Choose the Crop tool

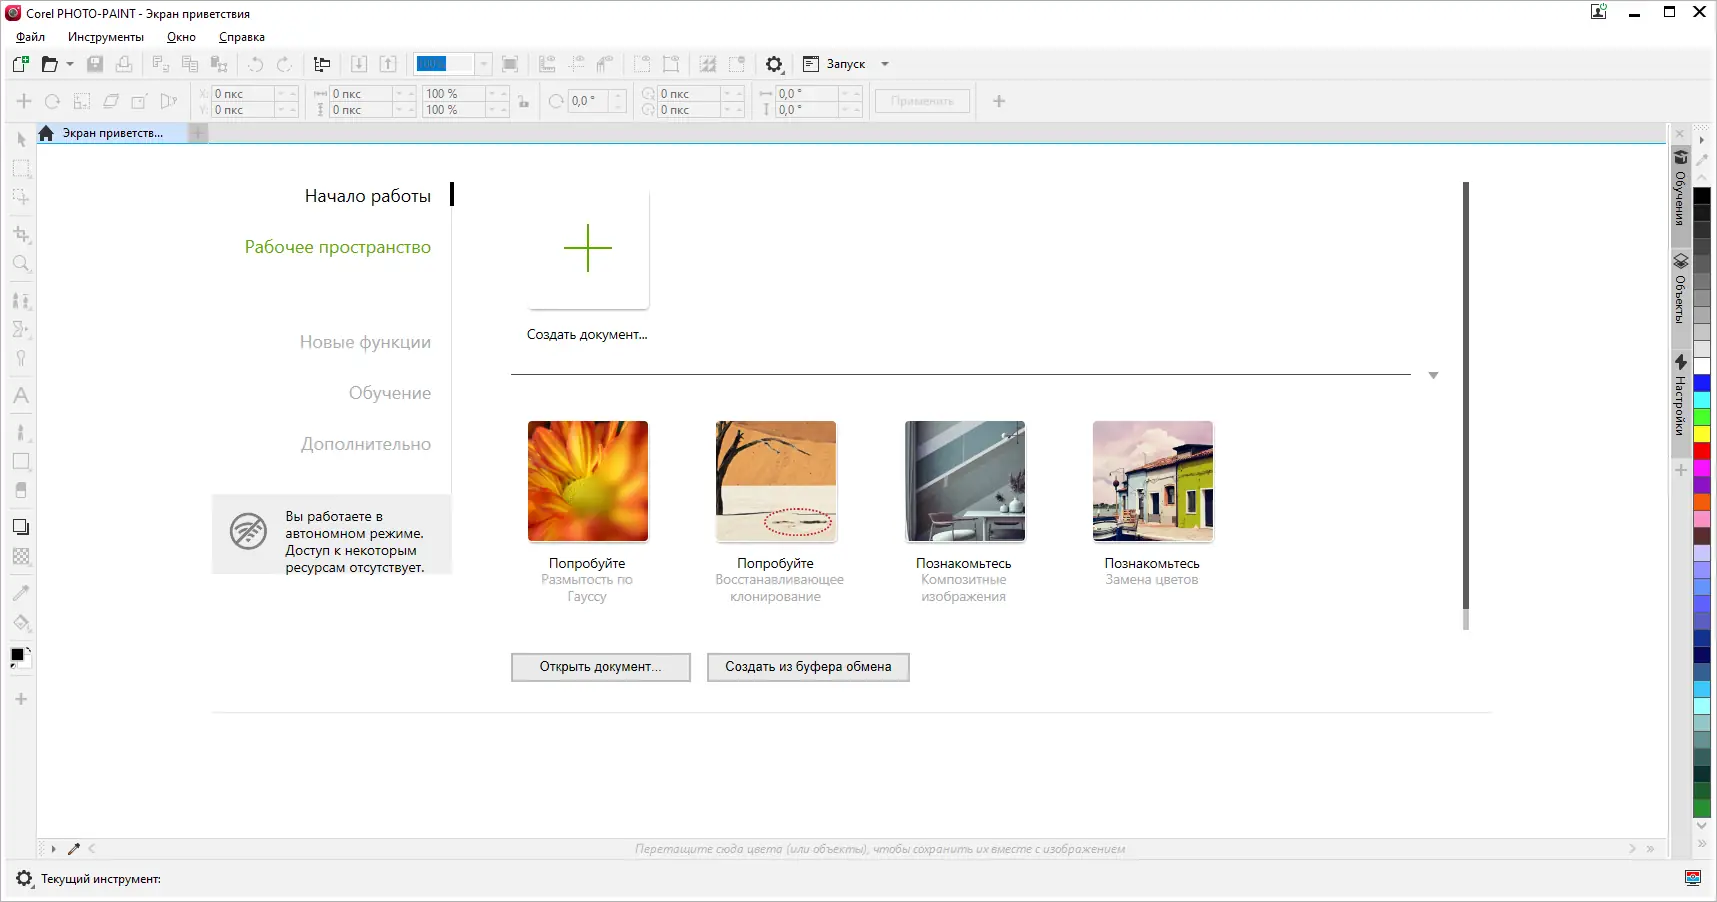(x=21, y=234)
